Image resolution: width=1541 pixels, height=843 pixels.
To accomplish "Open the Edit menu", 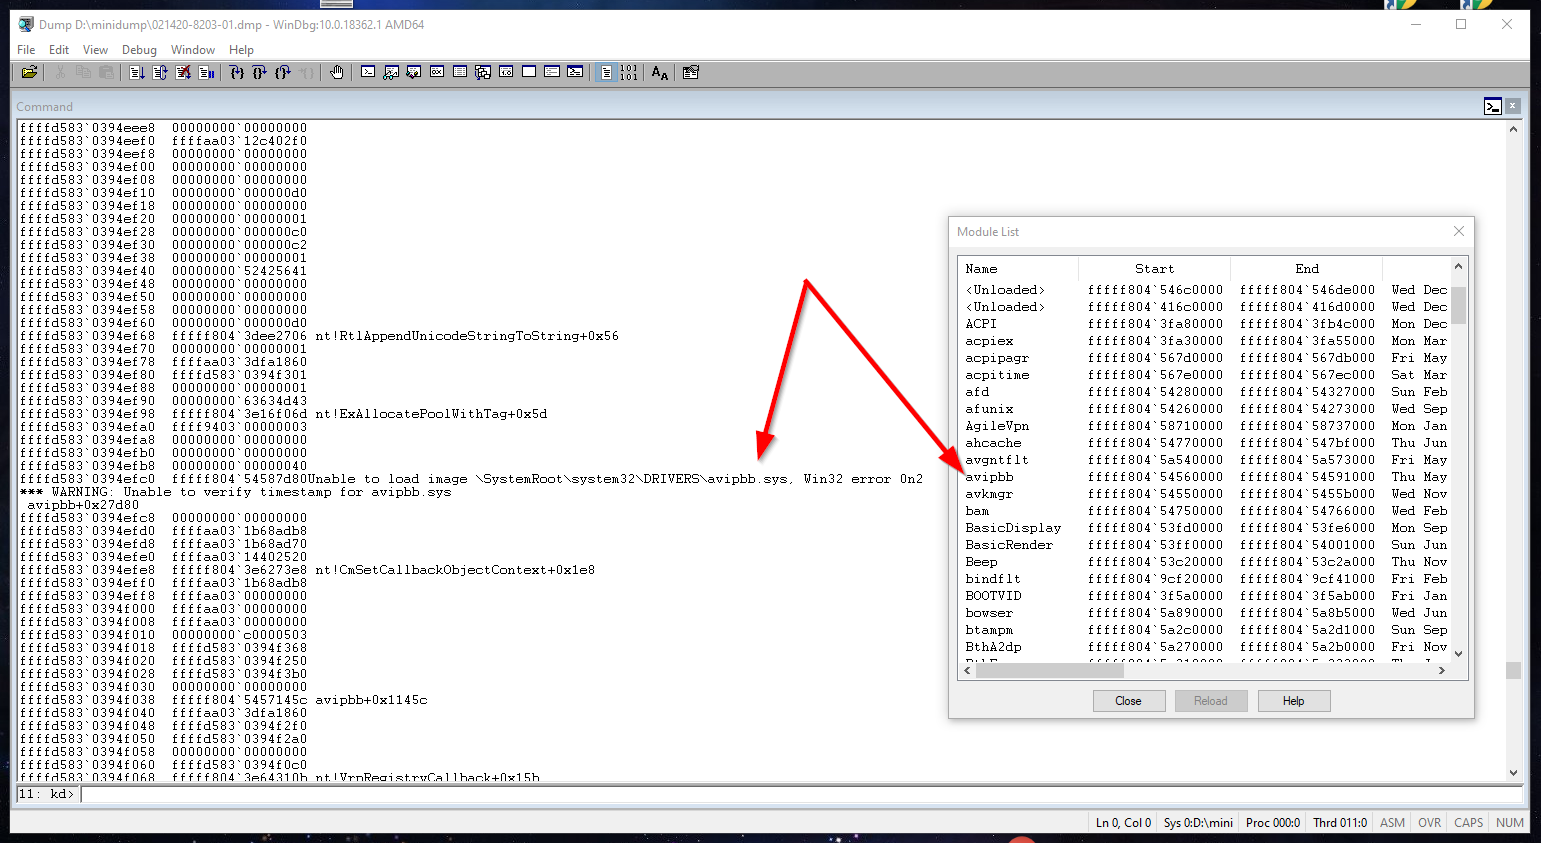I will 59,50.
